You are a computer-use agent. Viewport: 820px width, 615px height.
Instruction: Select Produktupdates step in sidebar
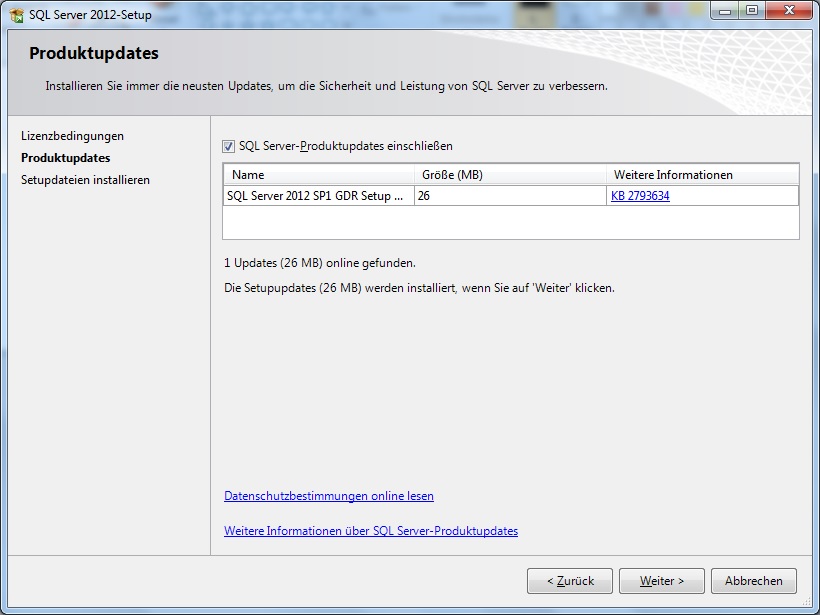coord(65,158)
